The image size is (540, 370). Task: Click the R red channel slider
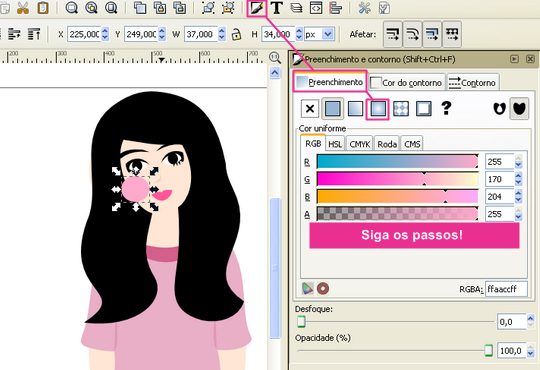(x=397, y=161)
